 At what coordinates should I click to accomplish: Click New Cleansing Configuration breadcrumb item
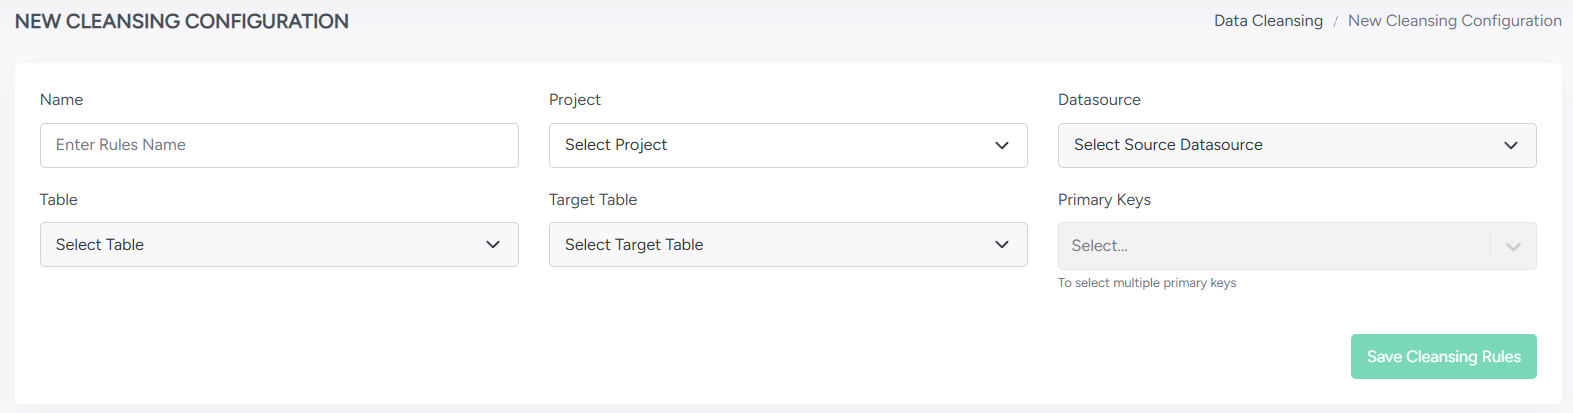click(x=1454, y=21)
